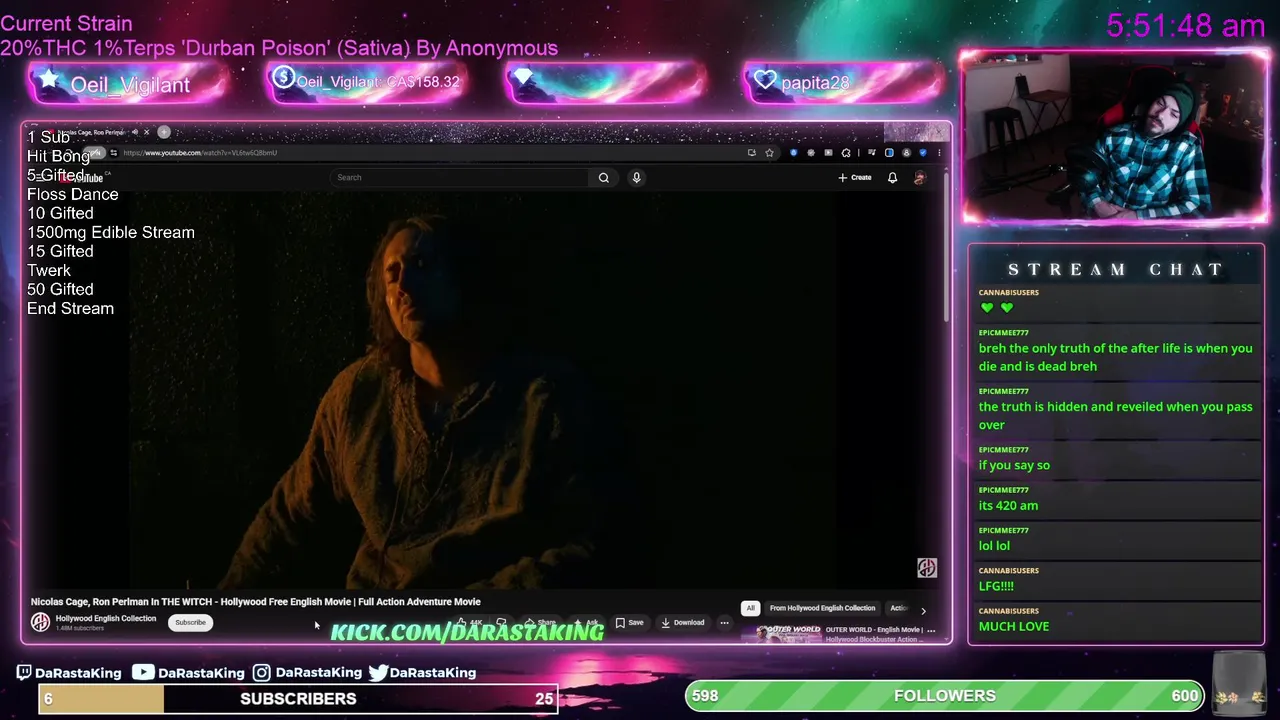Click the KICK.COM/DARASTAKING overlay text

pos(467,632)
